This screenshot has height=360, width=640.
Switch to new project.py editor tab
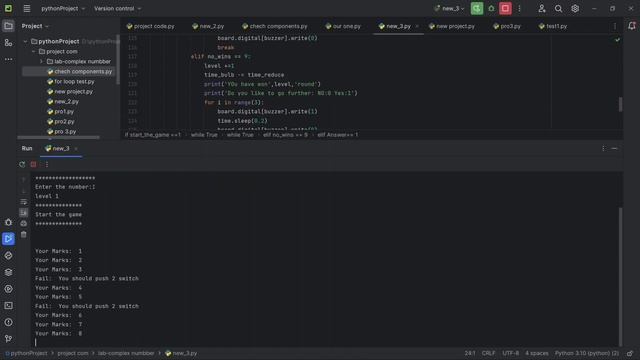tap(452, 26)
